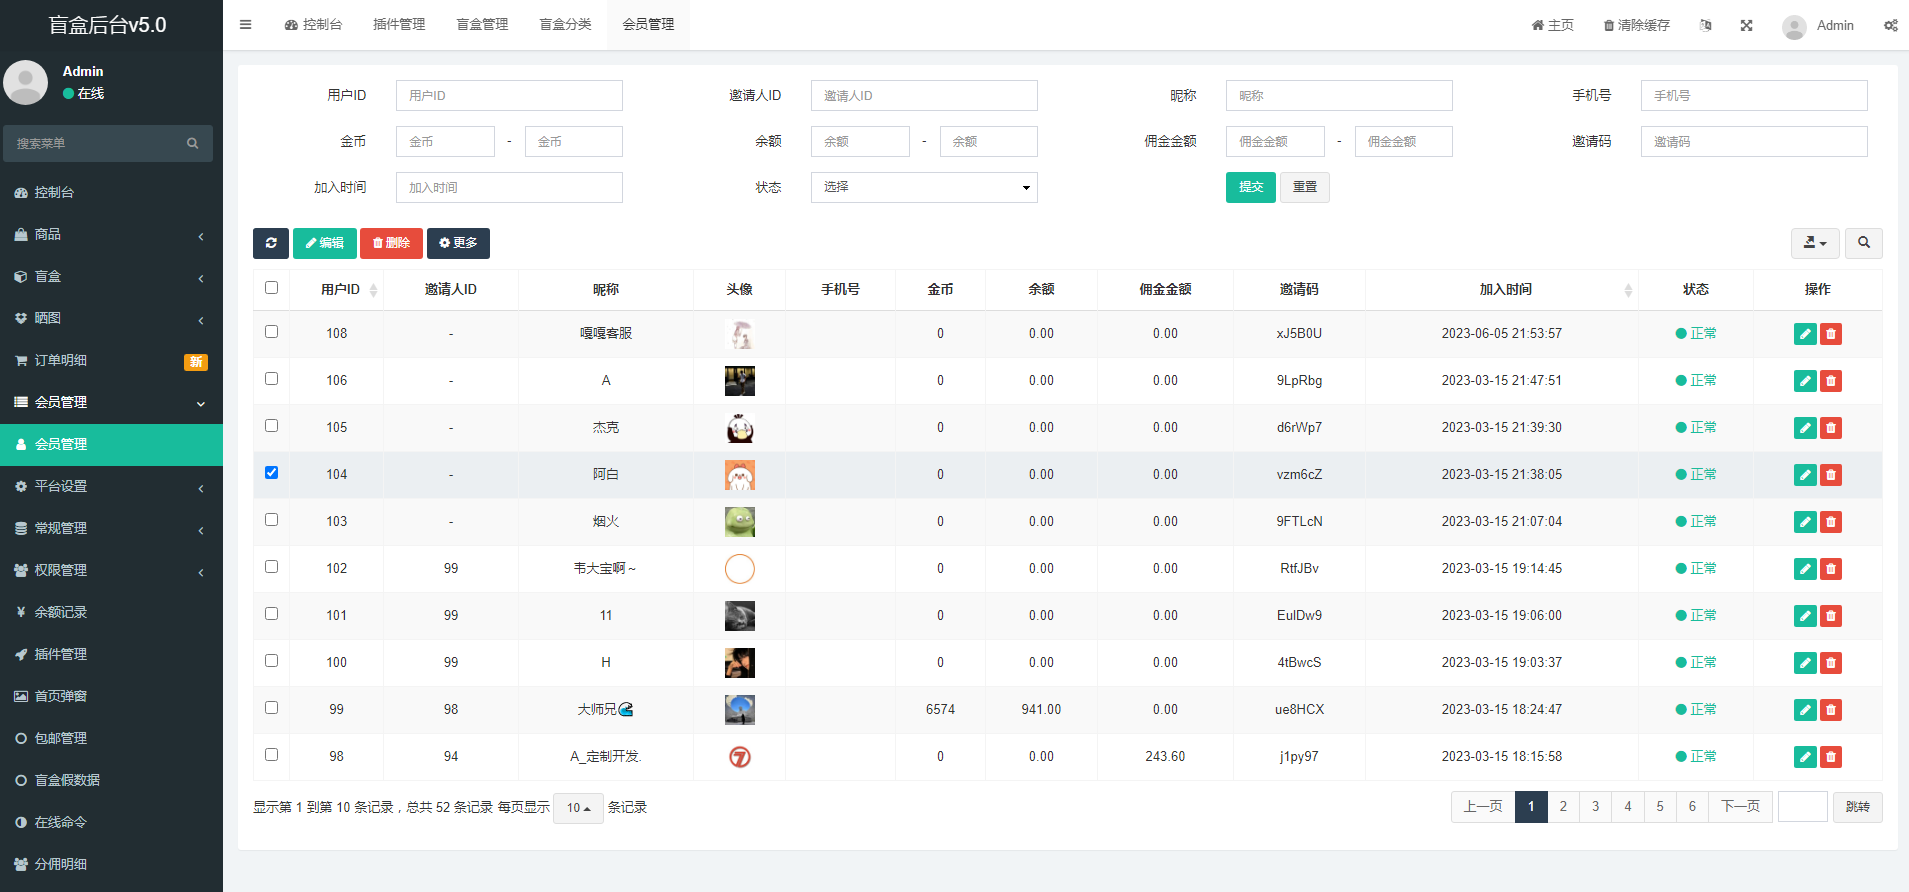
Task: Click the search icon in sidebar menu
Action: tap(192, 144)
